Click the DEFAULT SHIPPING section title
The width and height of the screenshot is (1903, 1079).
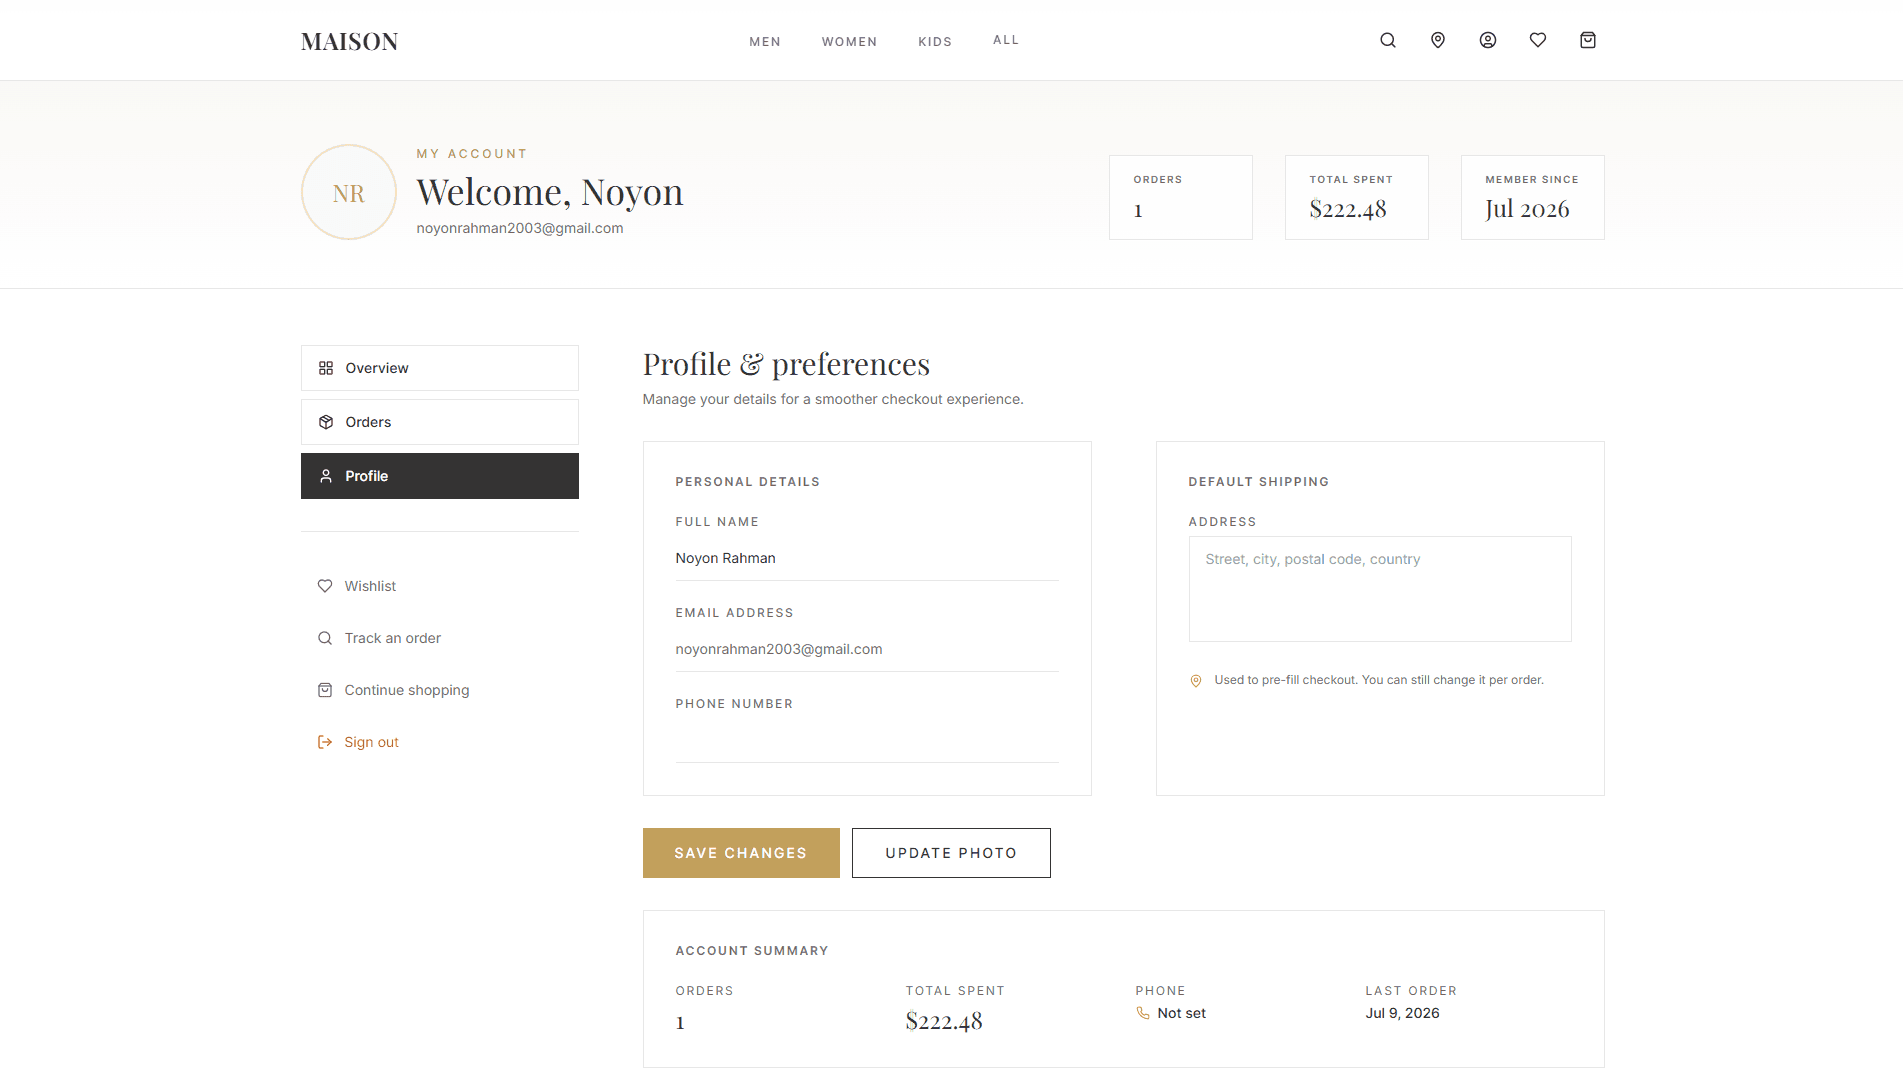pyautogui.click(x=1259, y=482)
